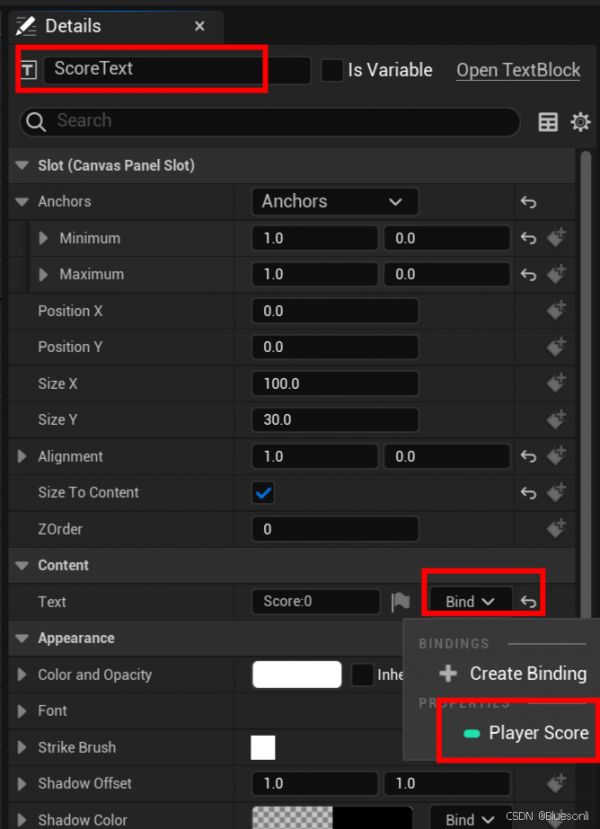This screenshot has height=829, width=600.
Task: Uncheck the Size To Content checkbox
Action: point(264,493)
